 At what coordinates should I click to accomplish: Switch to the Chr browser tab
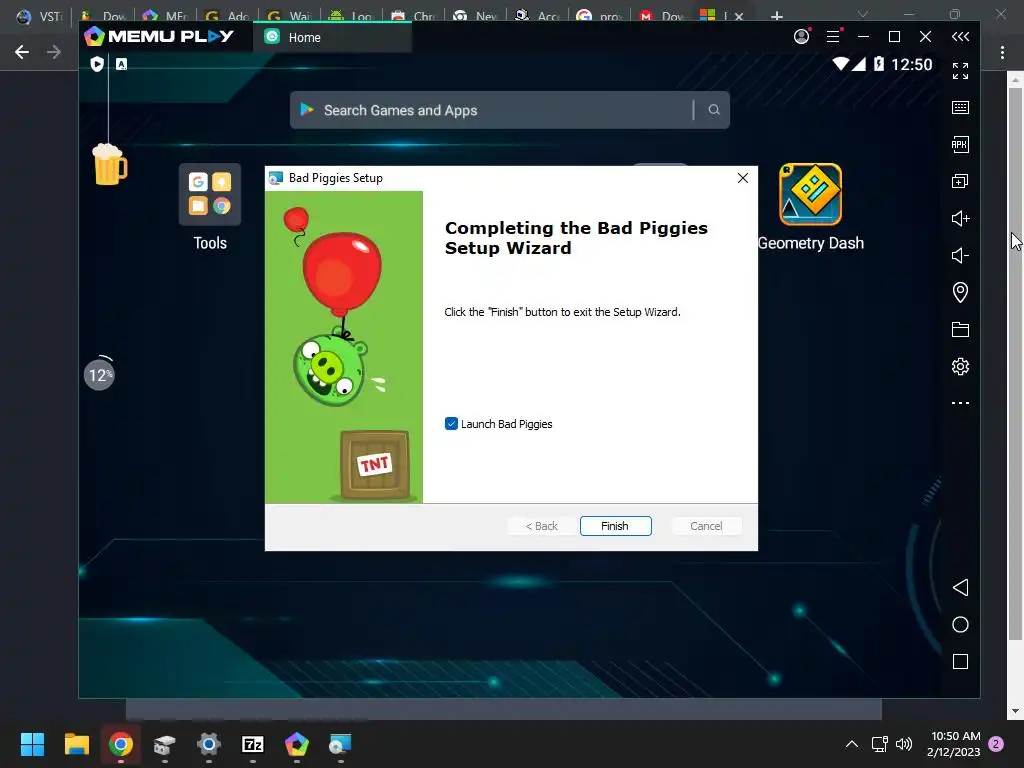(x=413, y=16)
